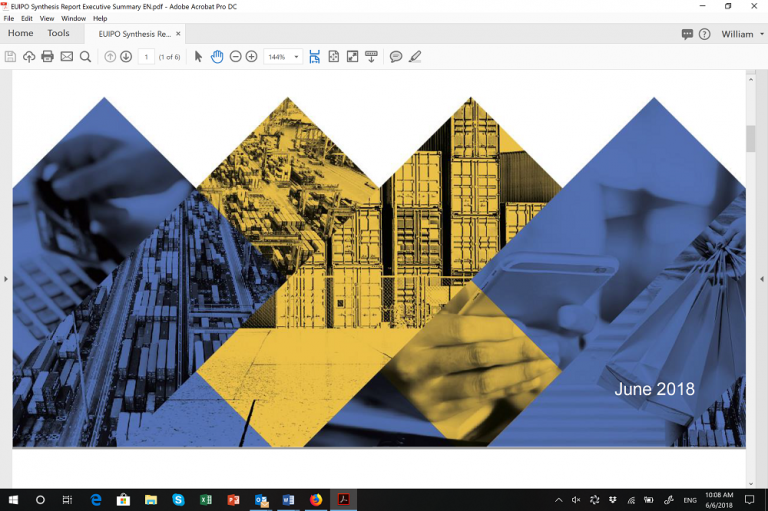
Task: Click the page number input field
Action: pos(147,57)
